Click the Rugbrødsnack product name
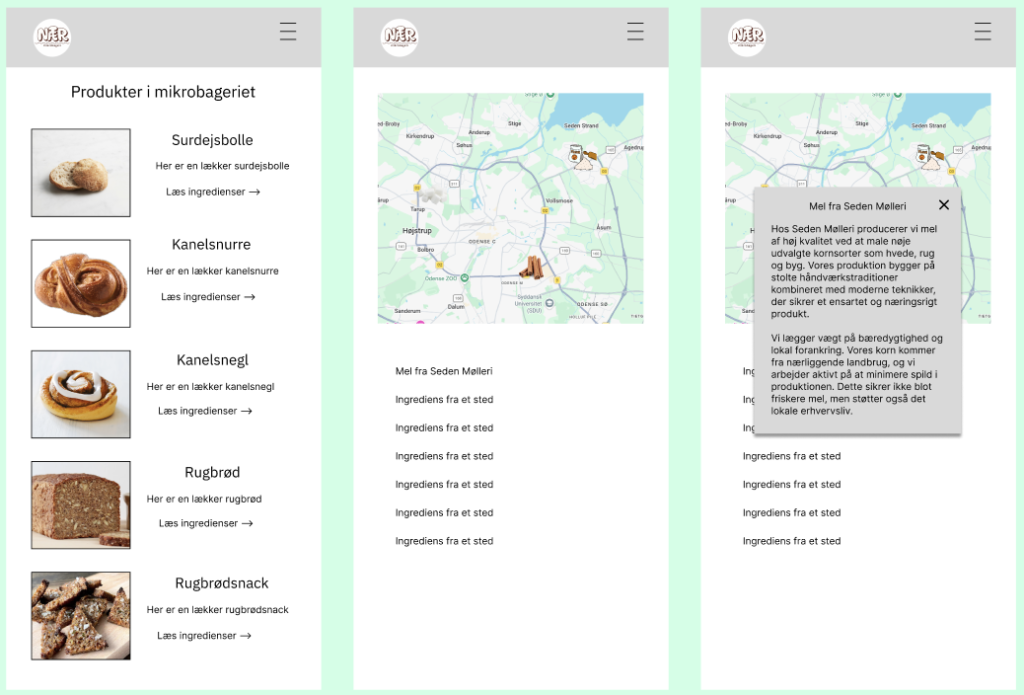This screenshot has height=695, width=1024. [x=221, y=583]
